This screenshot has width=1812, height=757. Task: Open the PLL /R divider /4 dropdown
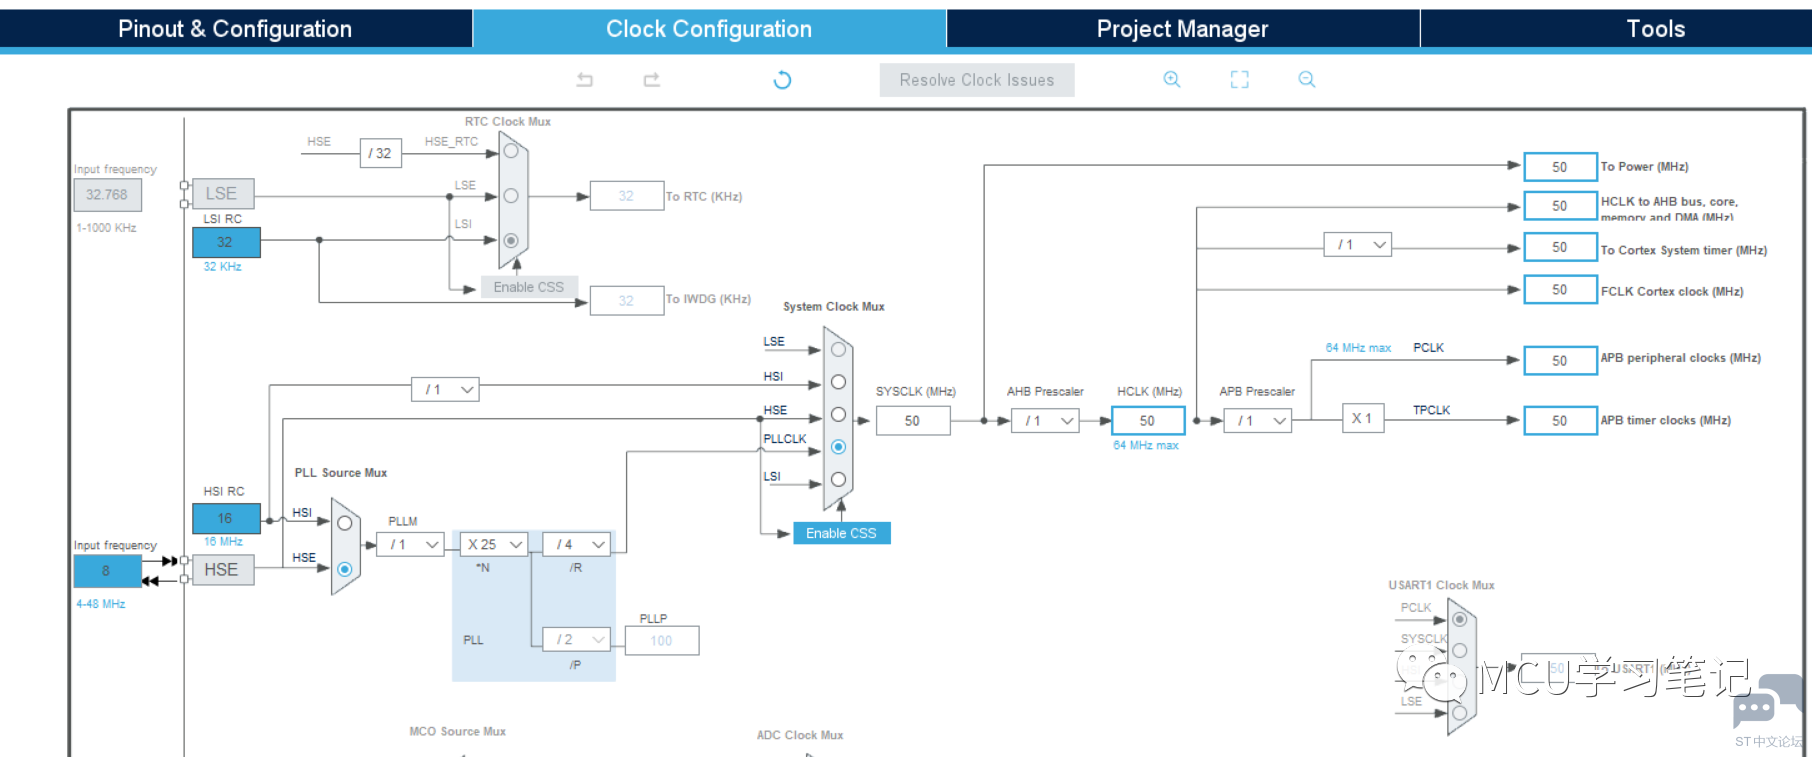(x=576, y=544)
